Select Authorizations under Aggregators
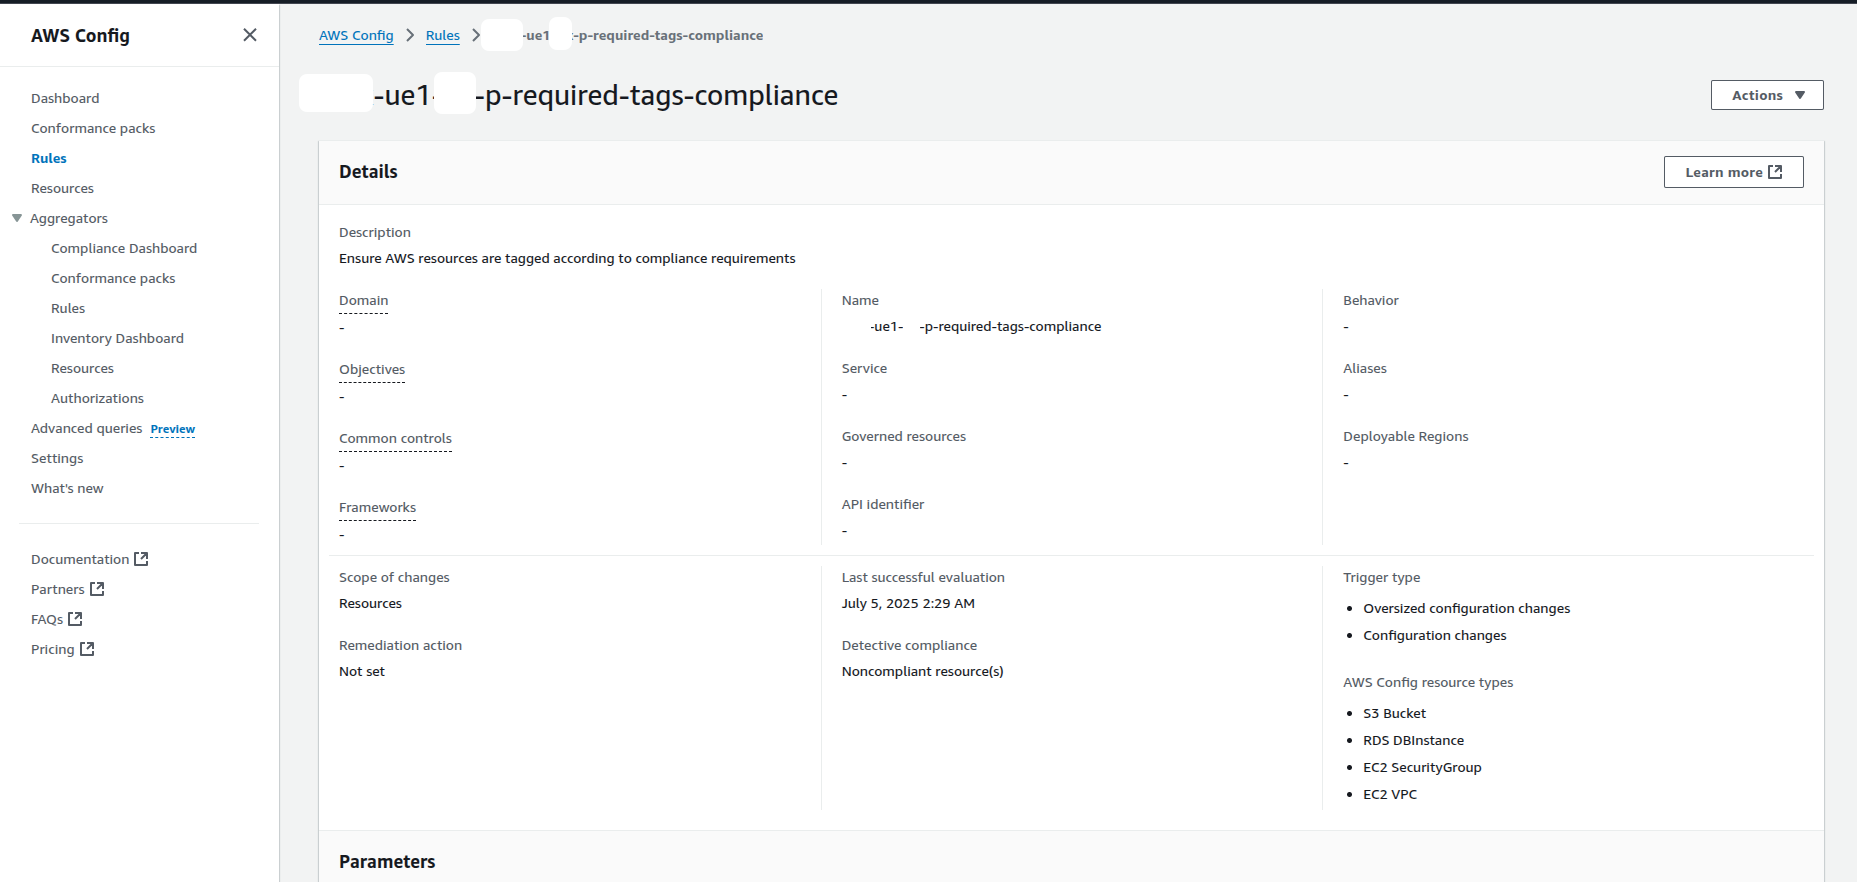The image size is (1857, 882). [97, 398]
